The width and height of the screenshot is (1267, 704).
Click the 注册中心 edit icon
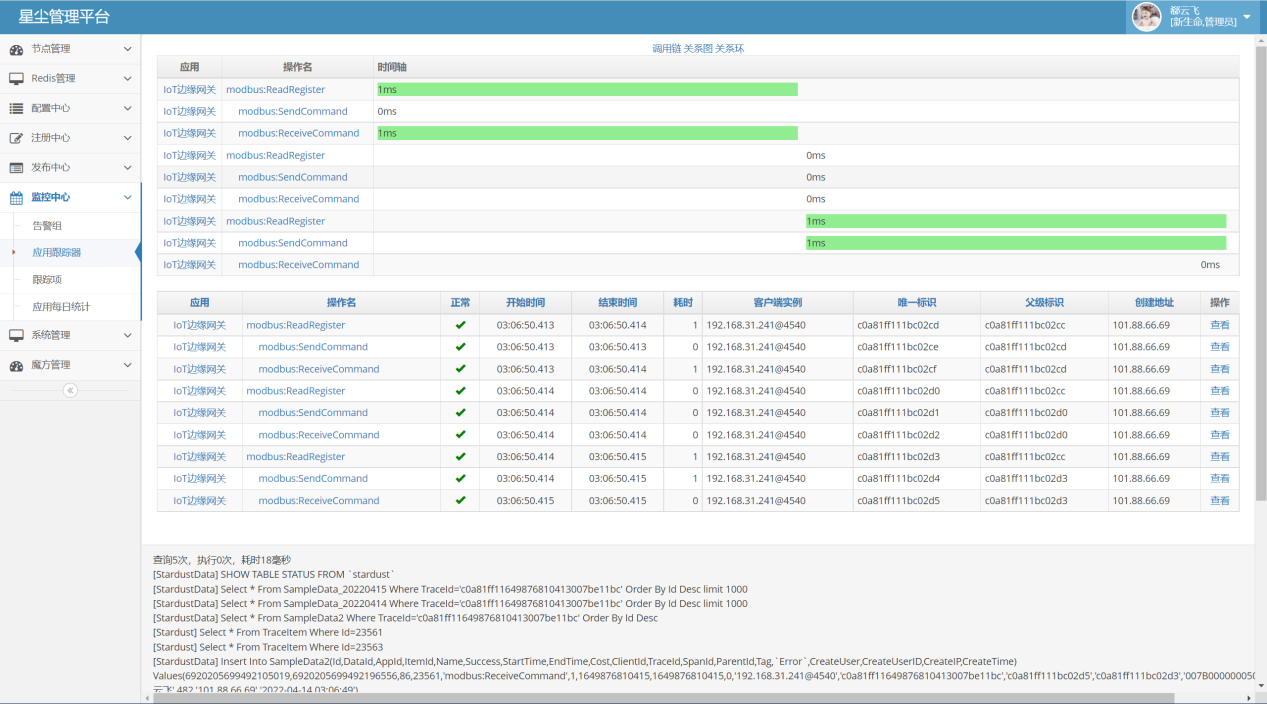[x=16, y=138]
